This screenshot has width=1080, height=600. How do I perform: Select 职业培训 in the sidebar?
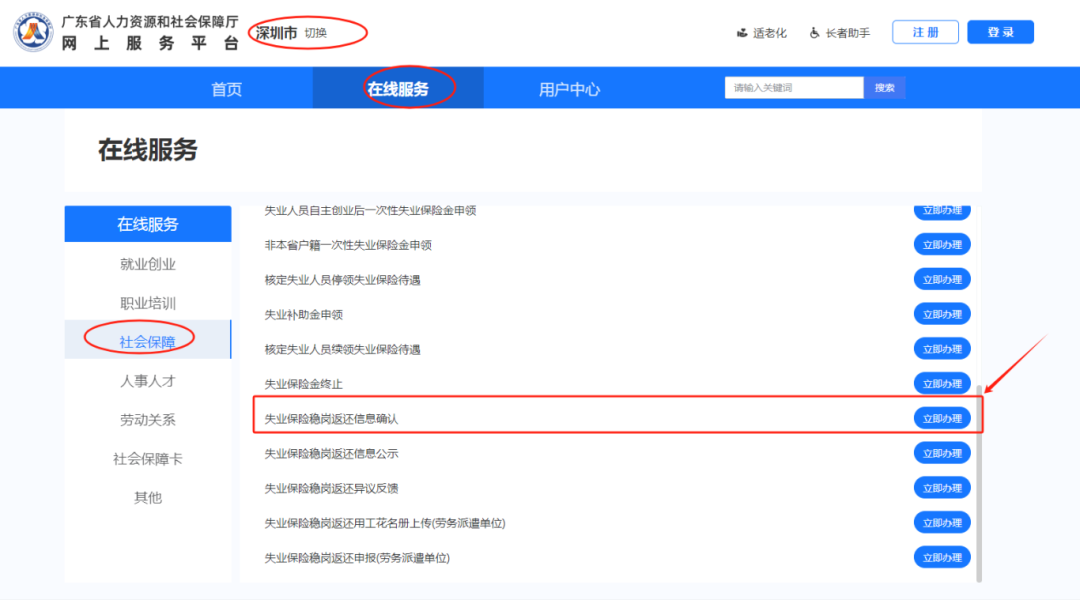point(148,303)
